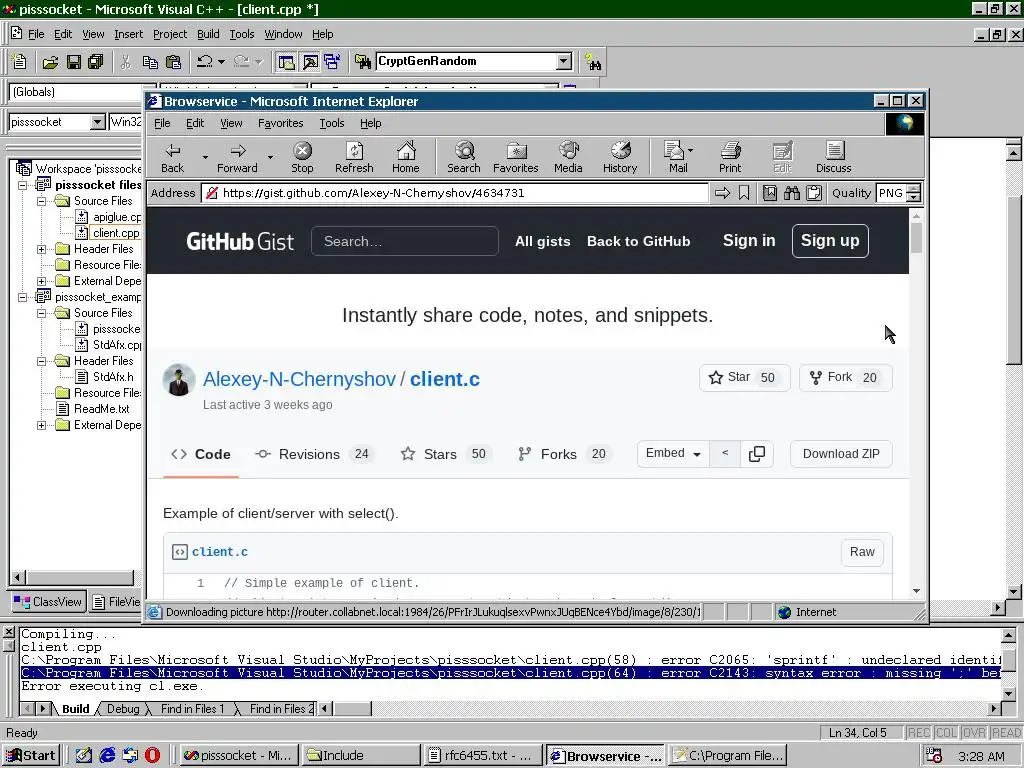Click the Cut scissors icon
Image resolution: width=1024 pixels, height=768 pixels.
pyautogui.click(x=126, y=62)
